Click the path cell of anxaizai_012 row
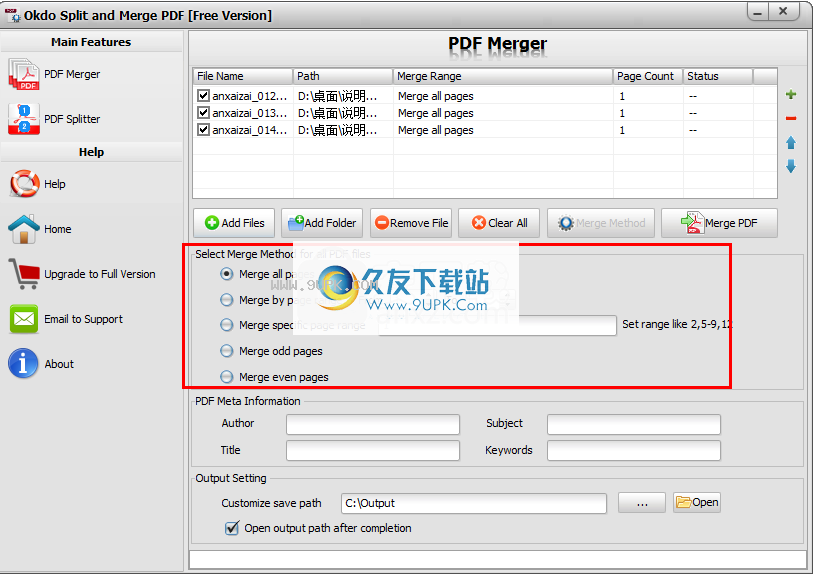This screenshot has height=576, width=813. (x=343, y=96)
